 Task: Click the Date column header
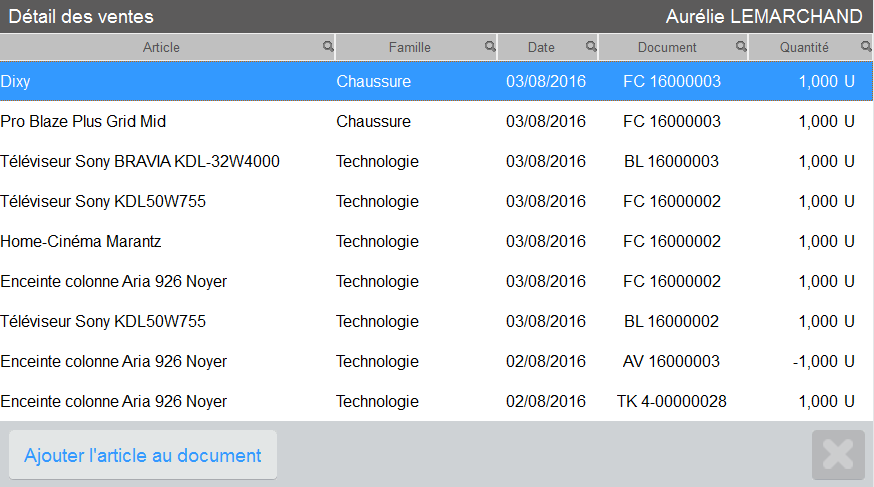pos(541,47)
